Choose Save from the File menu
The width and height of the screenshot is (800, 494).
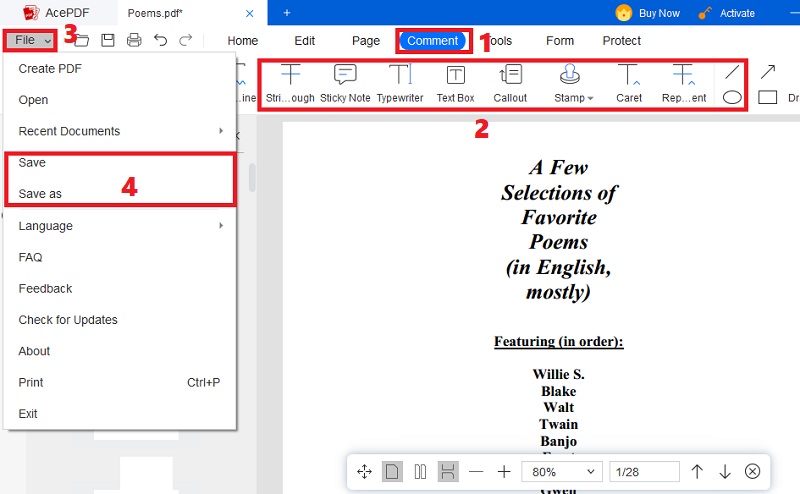[x=119, y=163]
